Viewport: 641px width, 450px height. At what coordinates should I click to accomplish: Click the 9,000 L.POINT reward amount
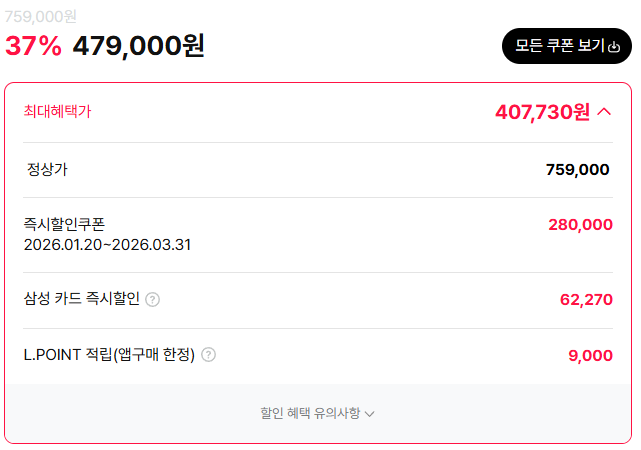coord(590,355)
